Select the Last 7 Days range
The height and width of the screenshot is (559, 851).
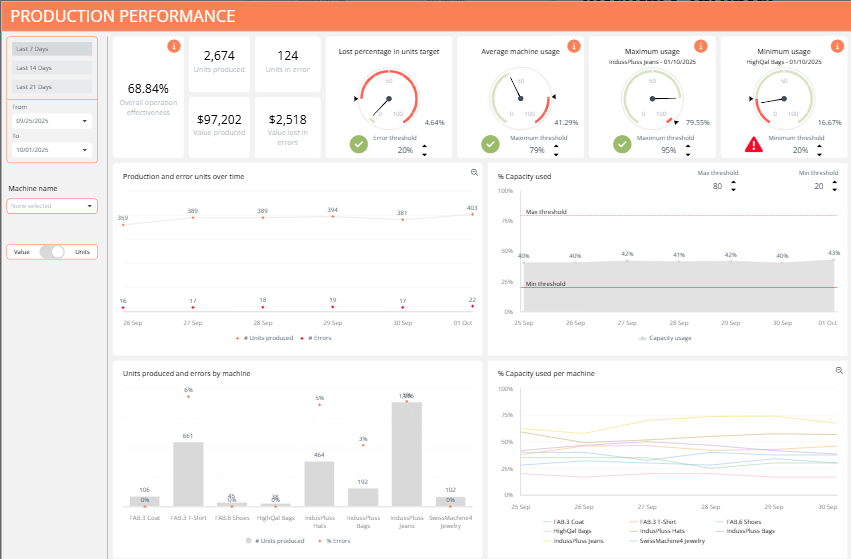tap(52, 48)
